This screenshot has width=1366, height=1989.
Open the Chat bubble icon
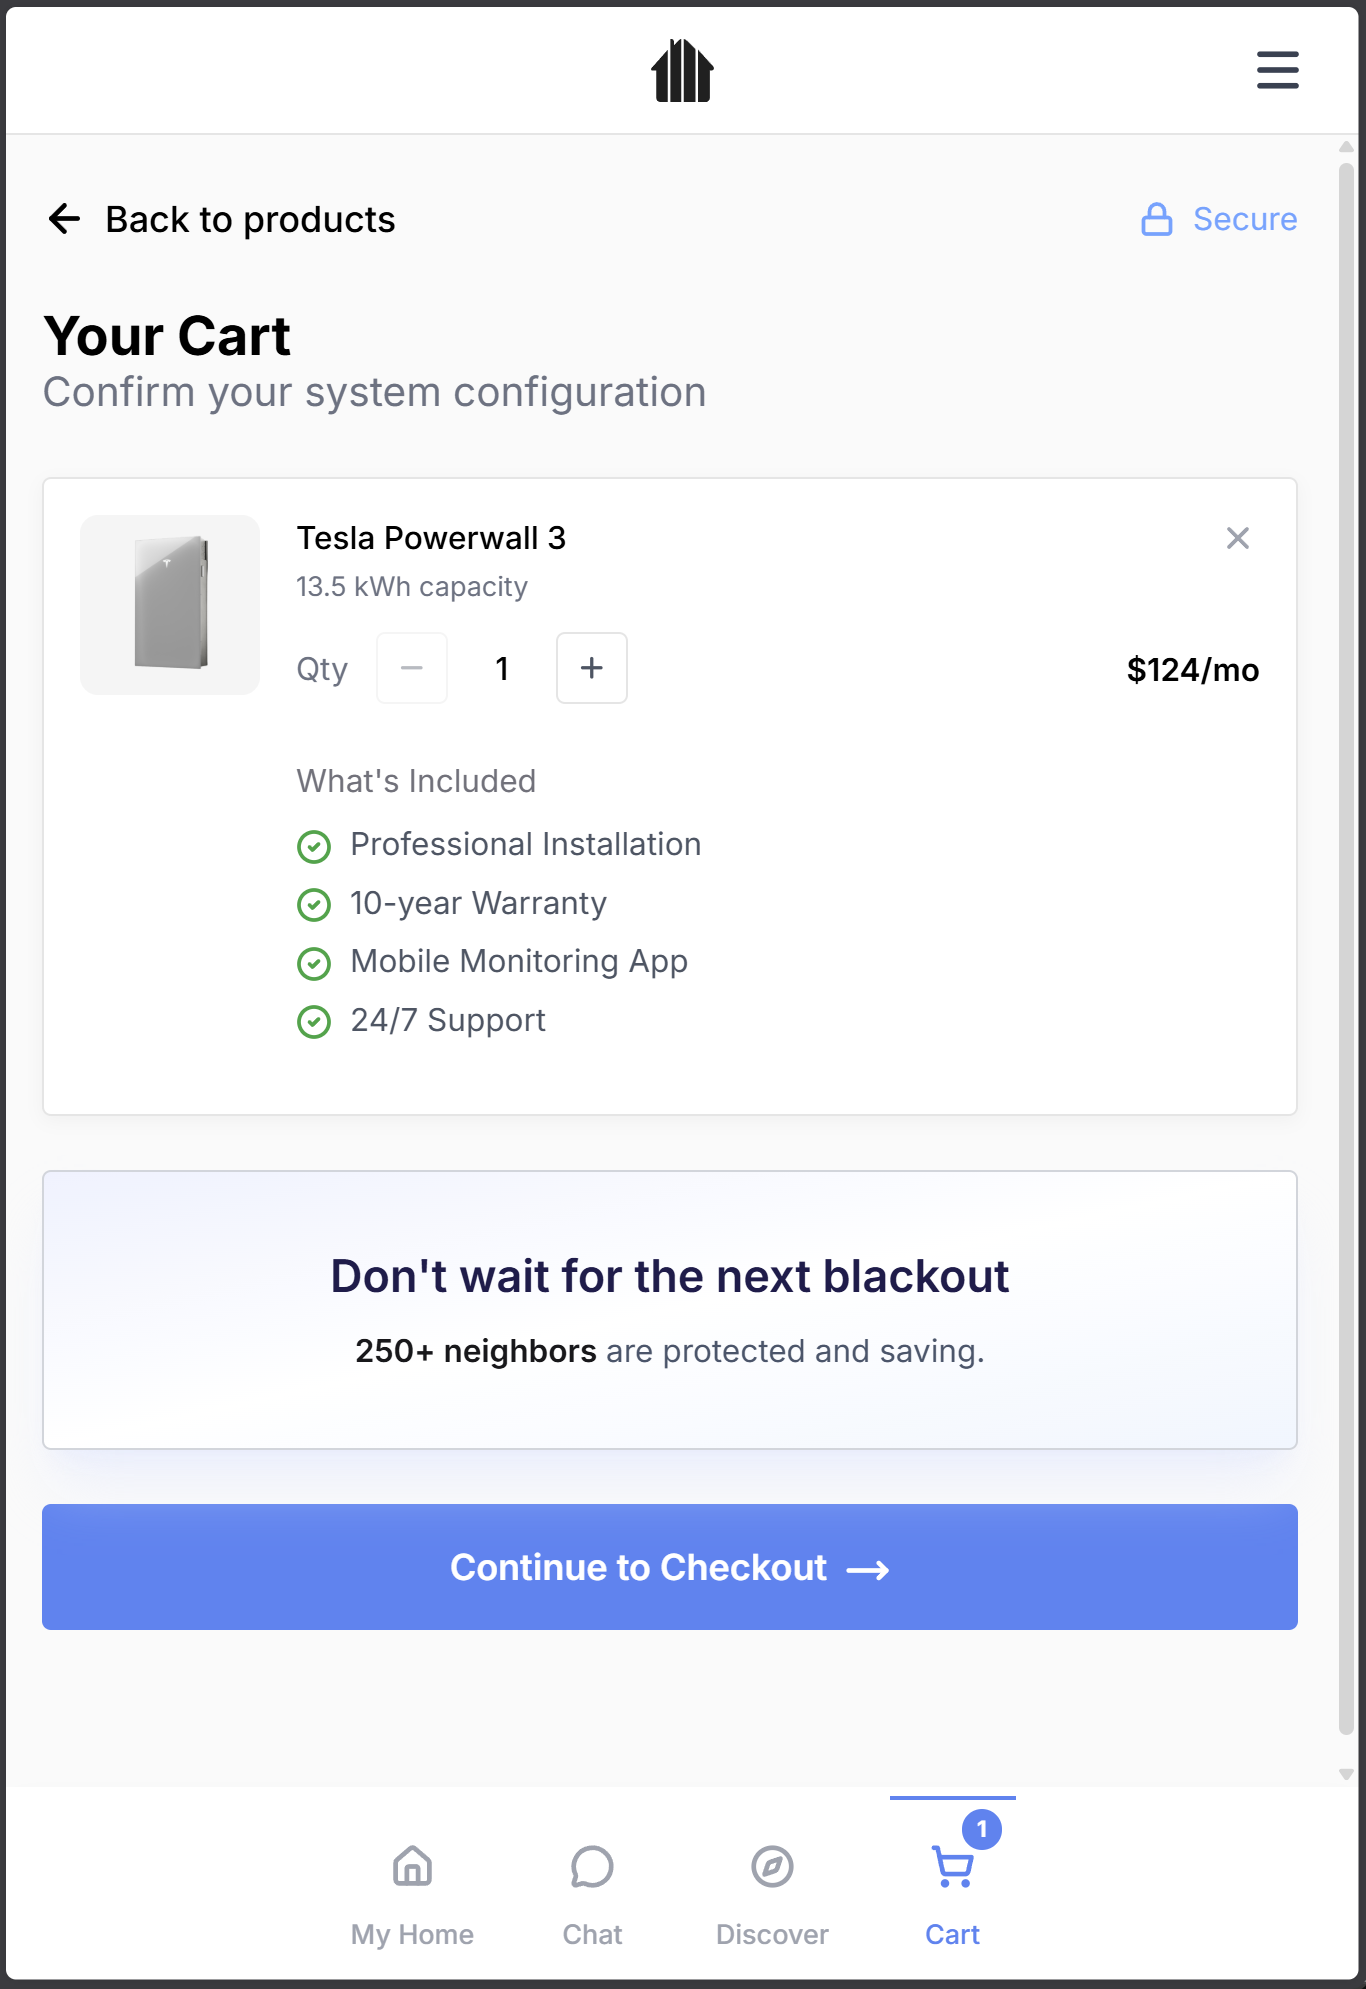[x=592, y=1866]
